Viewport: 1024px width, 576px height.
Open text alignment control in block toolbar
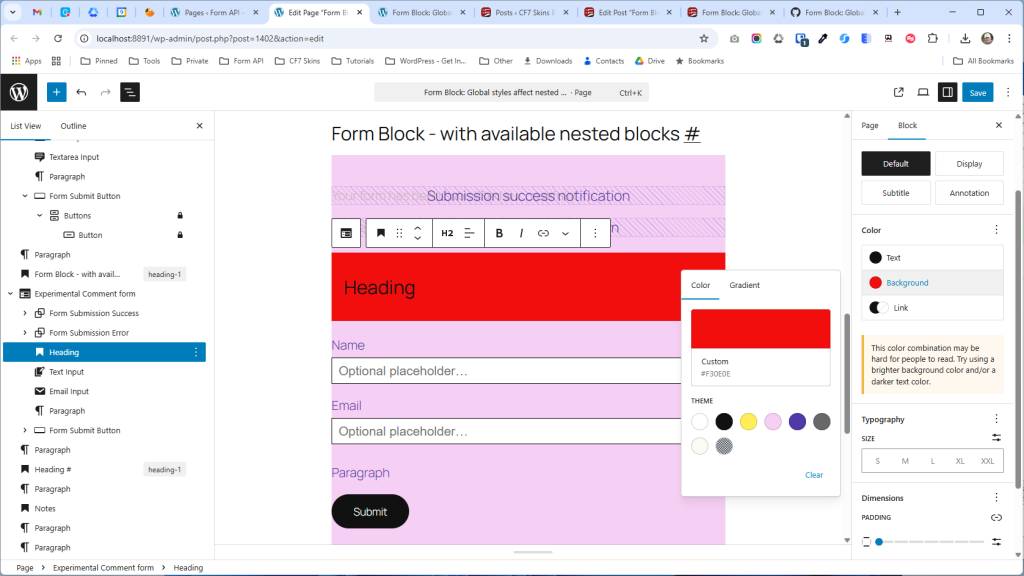(469, 233)
